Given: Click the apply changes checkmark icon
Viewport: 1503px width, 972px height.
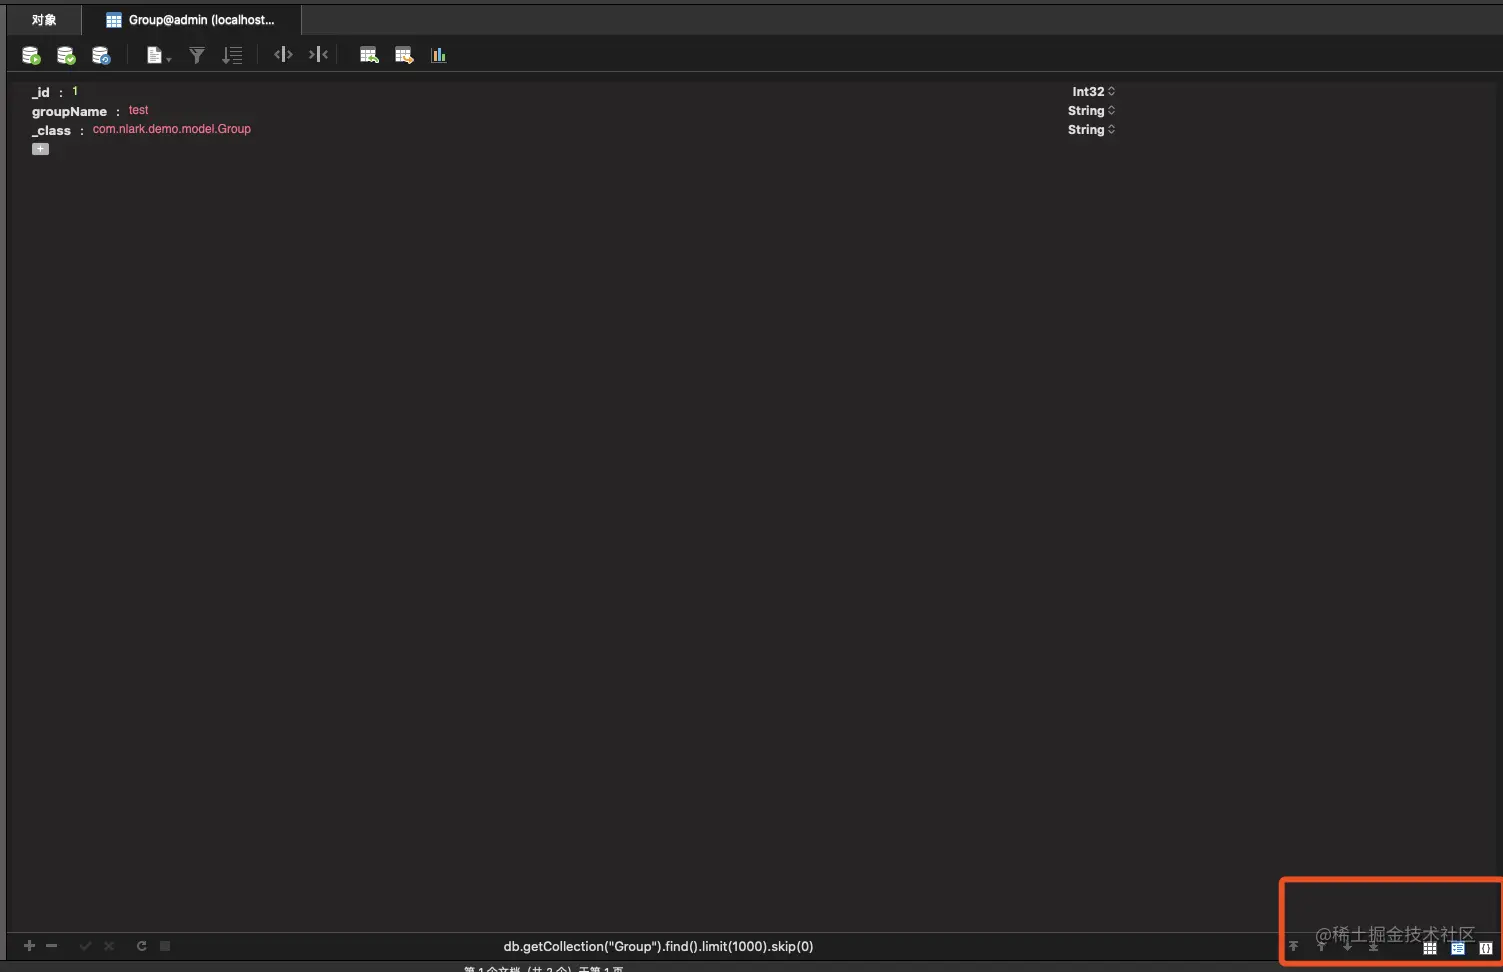Looking at the screenshot, I should [x=85, y=946].
